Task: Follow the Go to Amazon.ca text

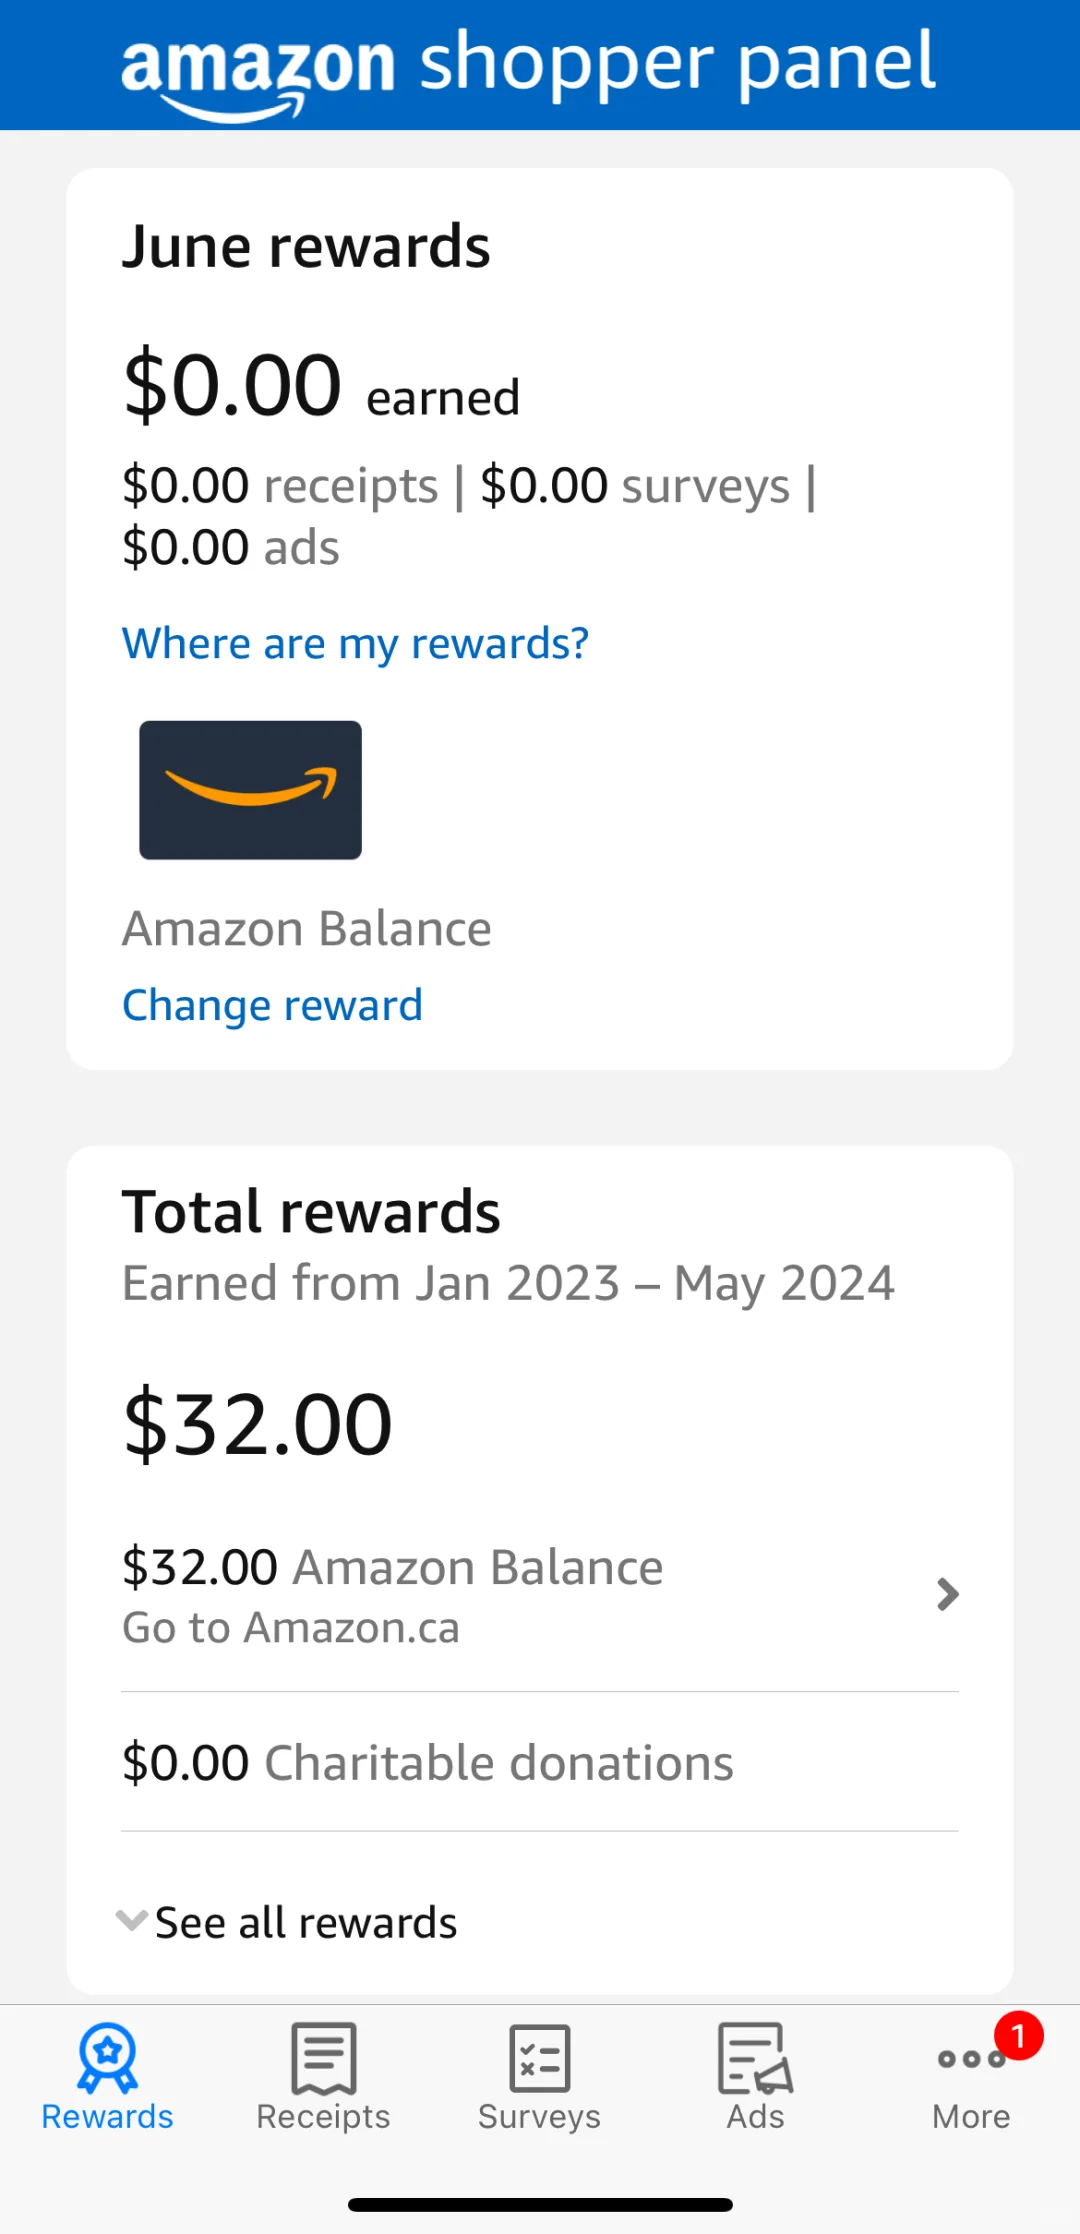Action: [x=291, y=1628]
